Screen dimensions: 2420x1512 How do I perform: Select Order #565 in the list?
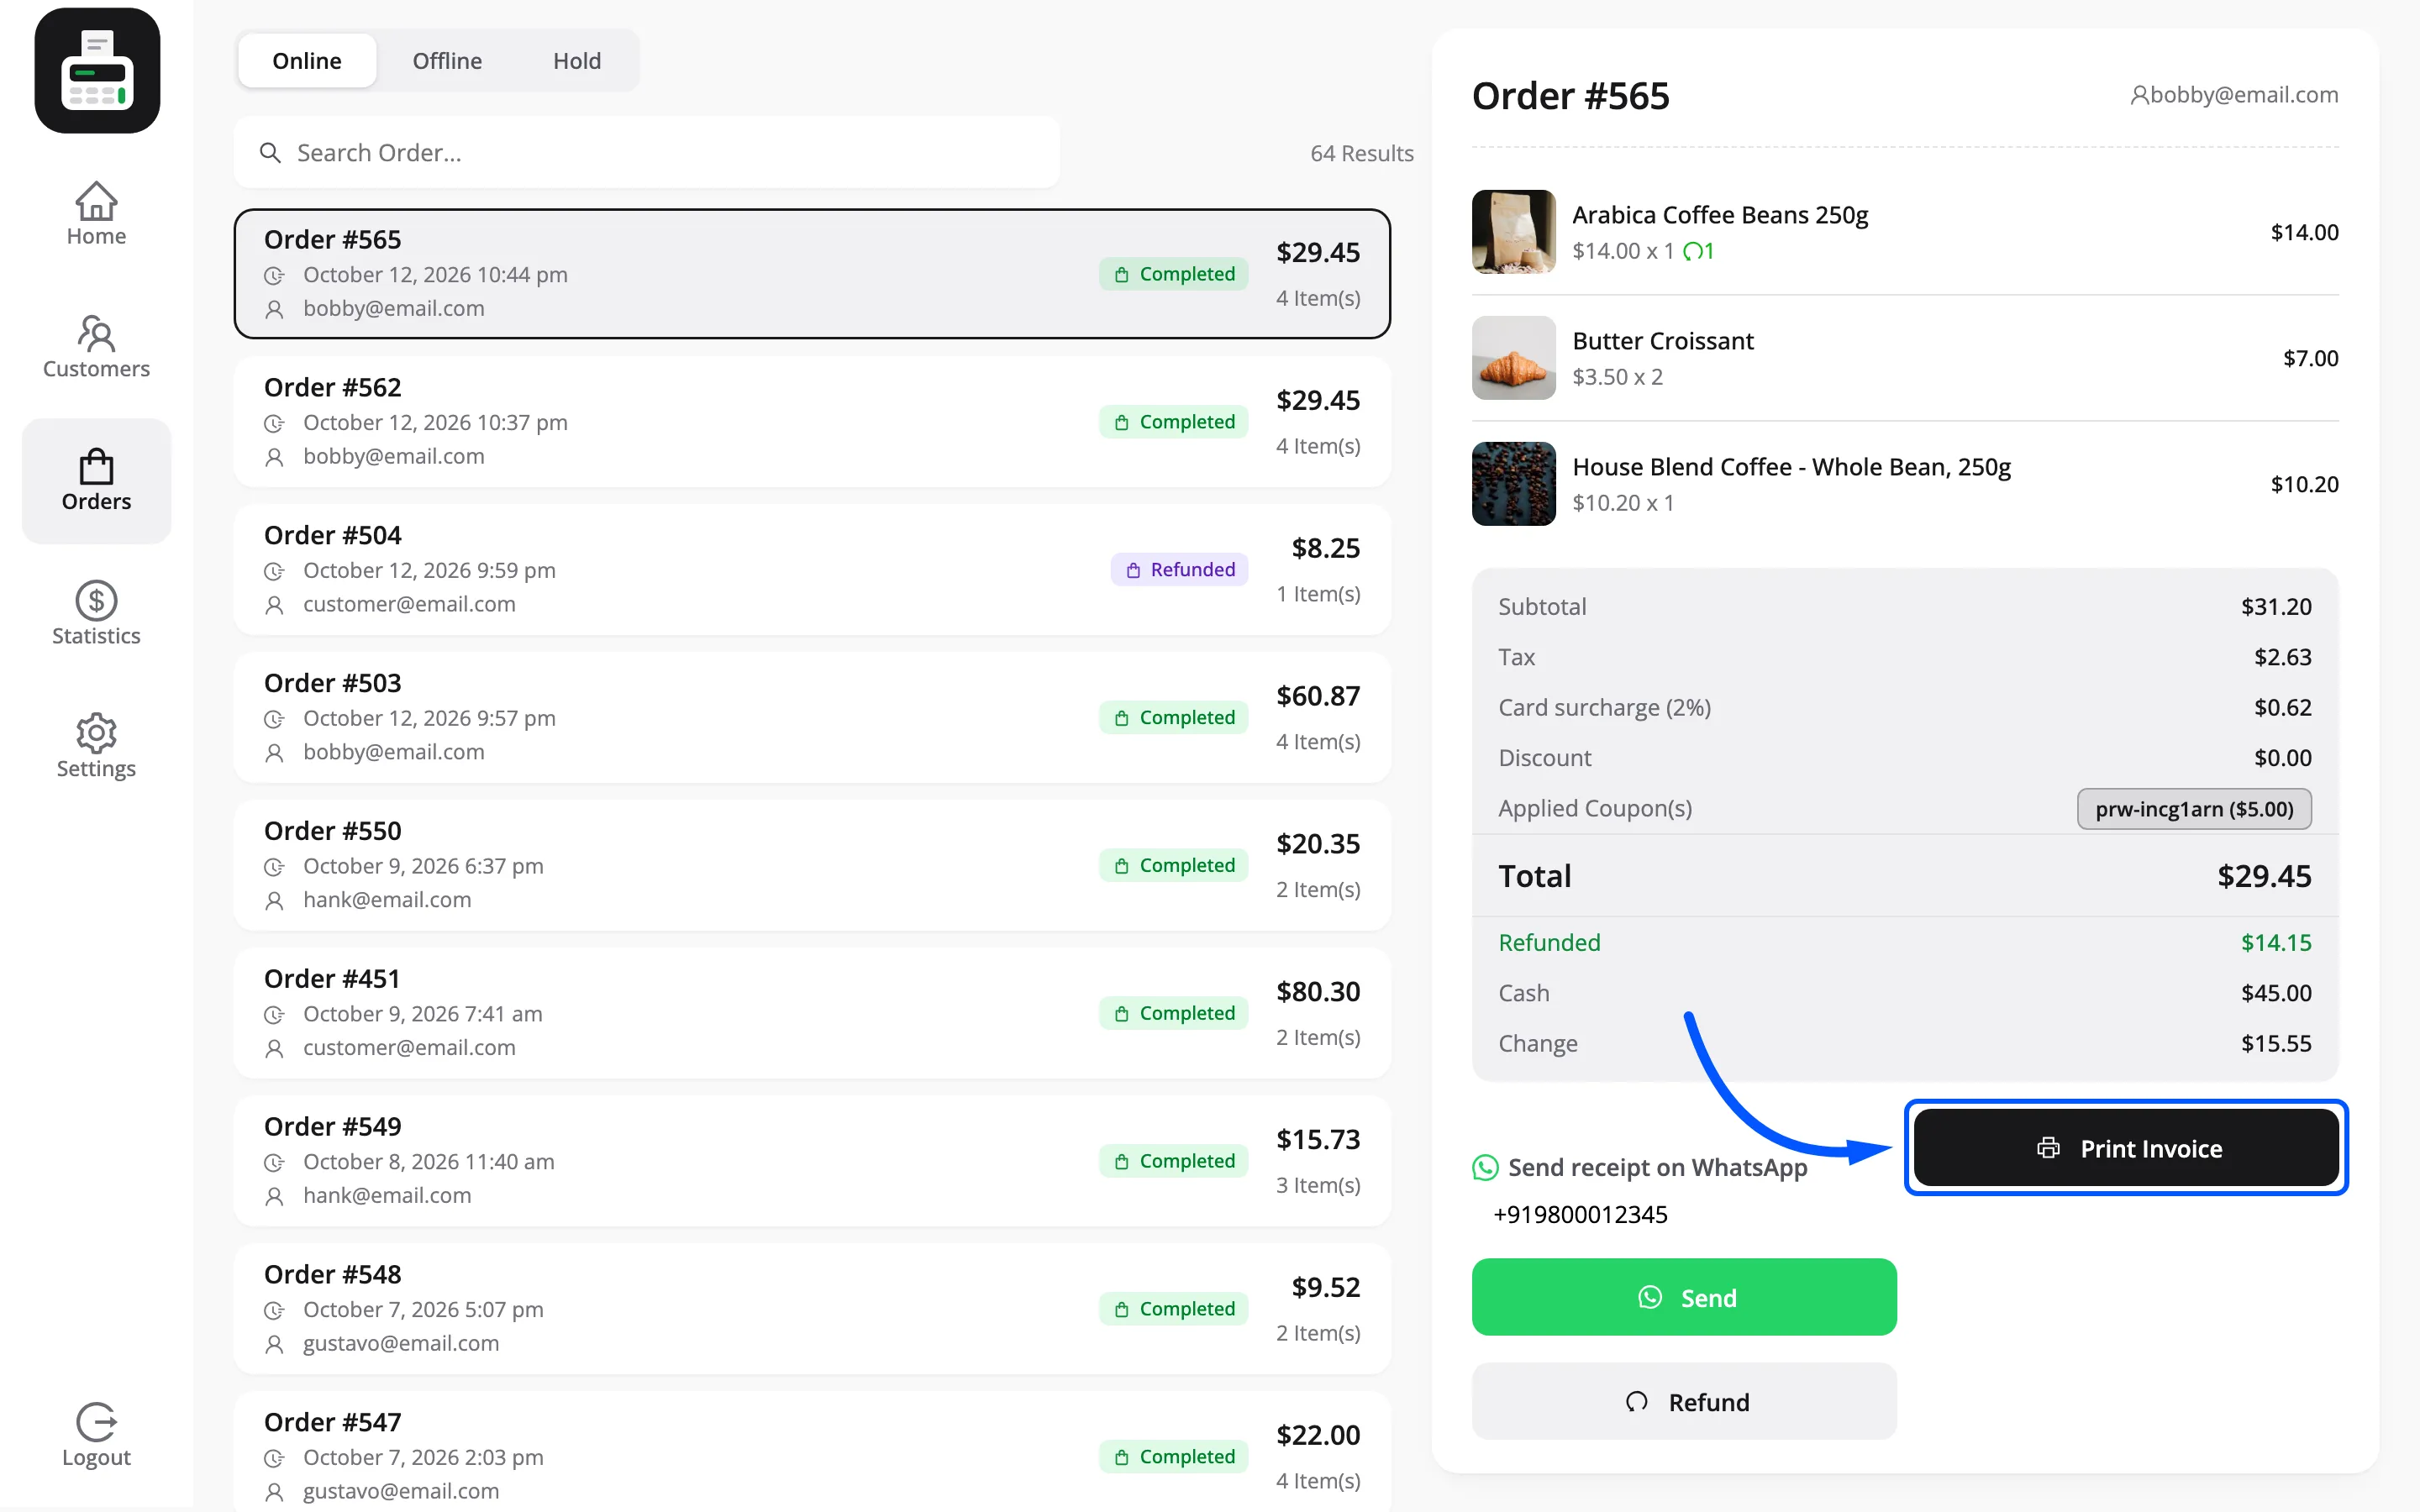(x=812, y=274)
